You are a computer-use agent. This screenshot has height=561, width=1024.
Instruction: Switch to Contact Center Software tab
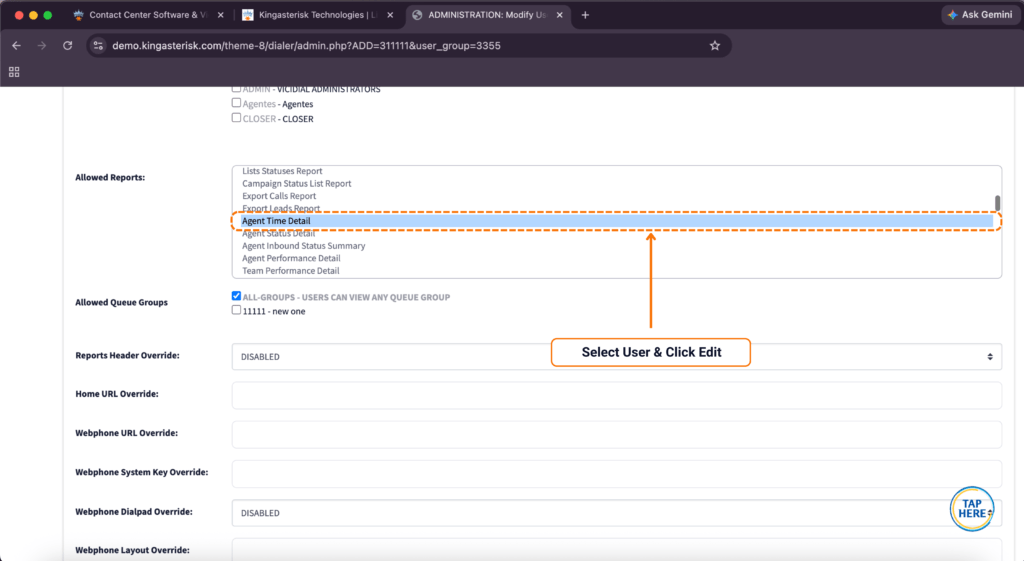[x=148, y=15]
